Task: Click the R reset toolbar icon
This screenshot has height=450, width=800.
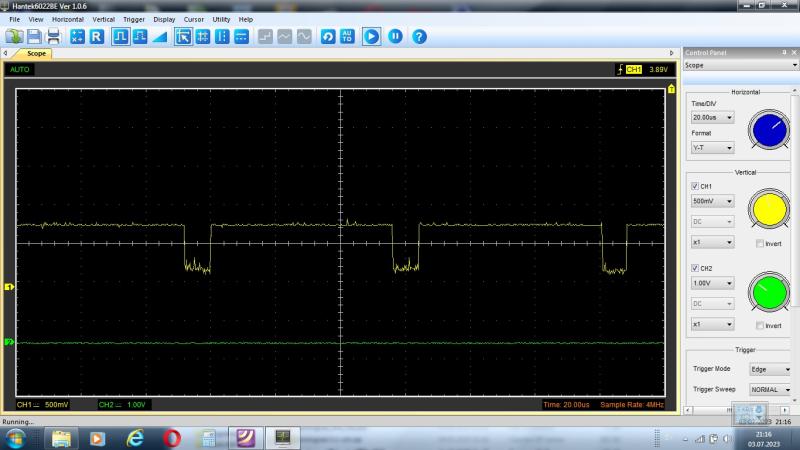Action: click(x=96, y=36)
